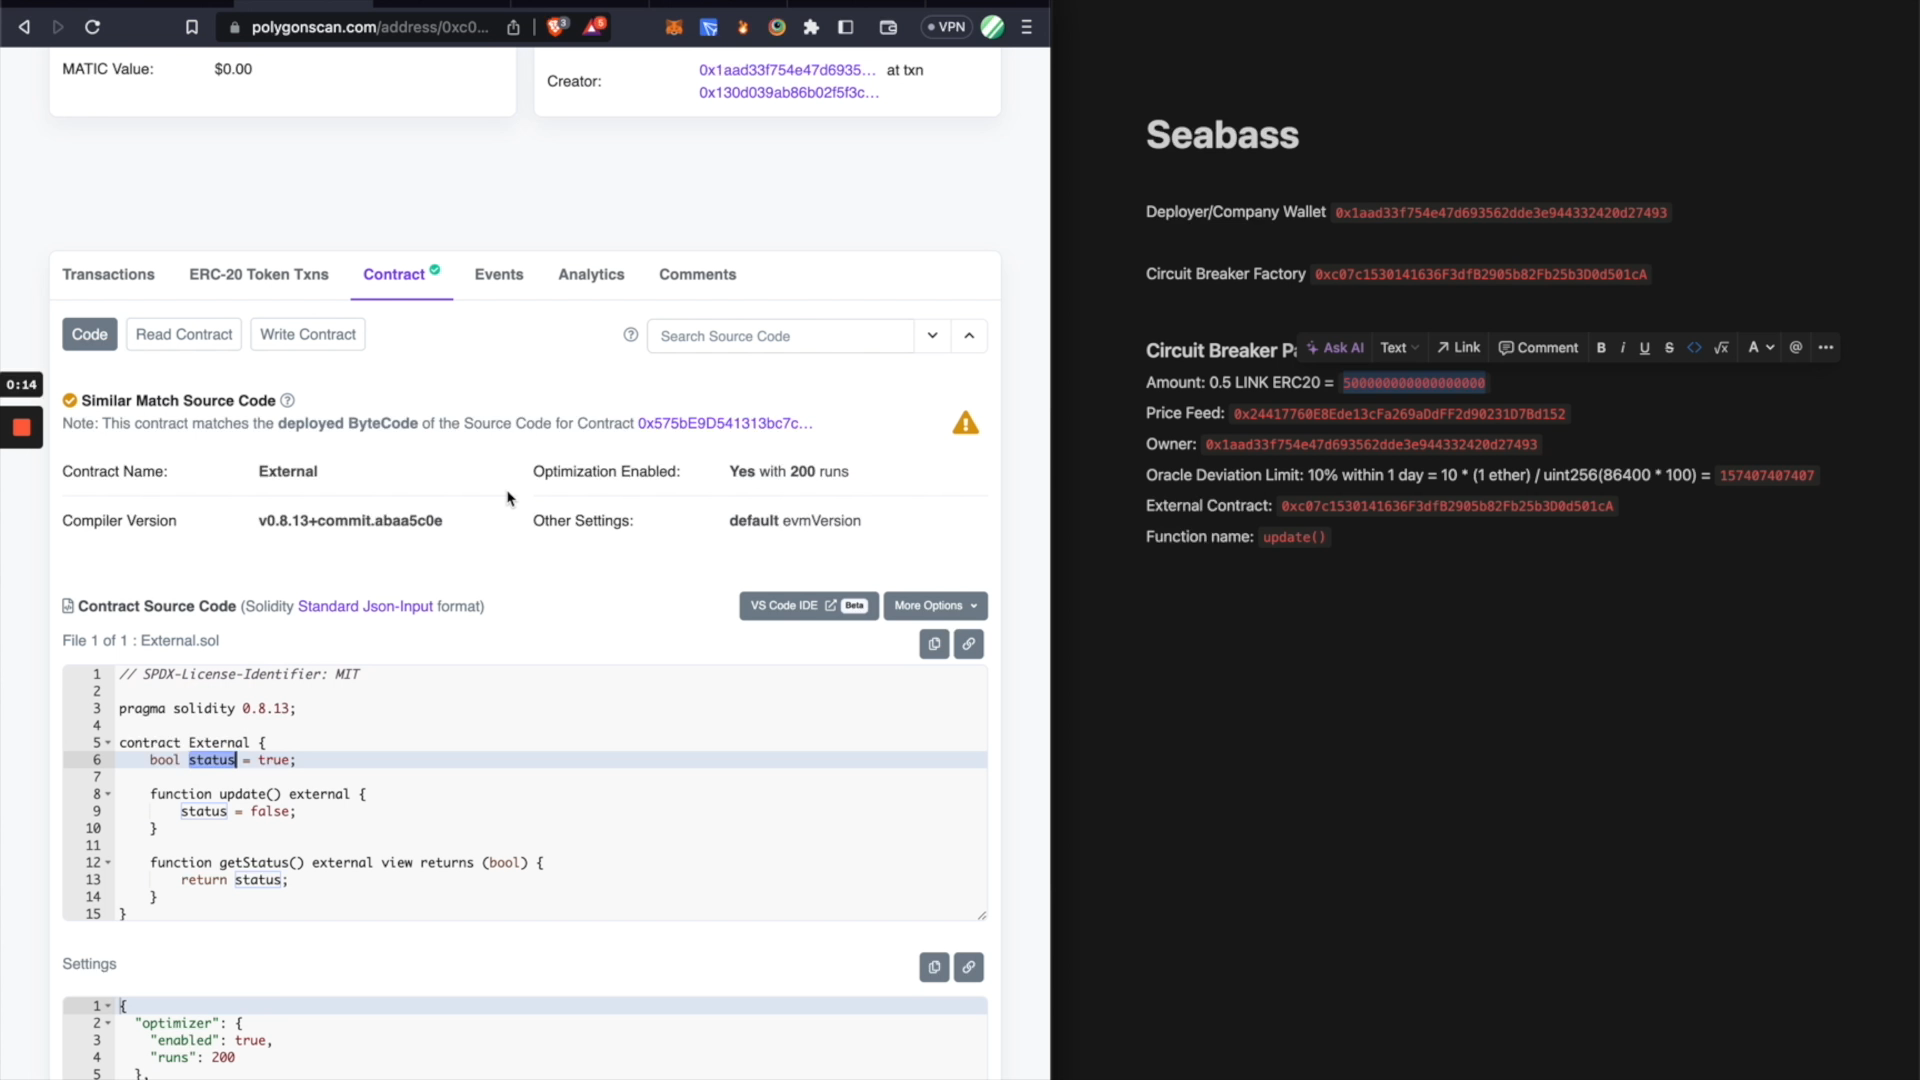The height and width of the screenshot is (1080, 1920).
Task: Open the Transactions tab
Action: tap(108, 274)
